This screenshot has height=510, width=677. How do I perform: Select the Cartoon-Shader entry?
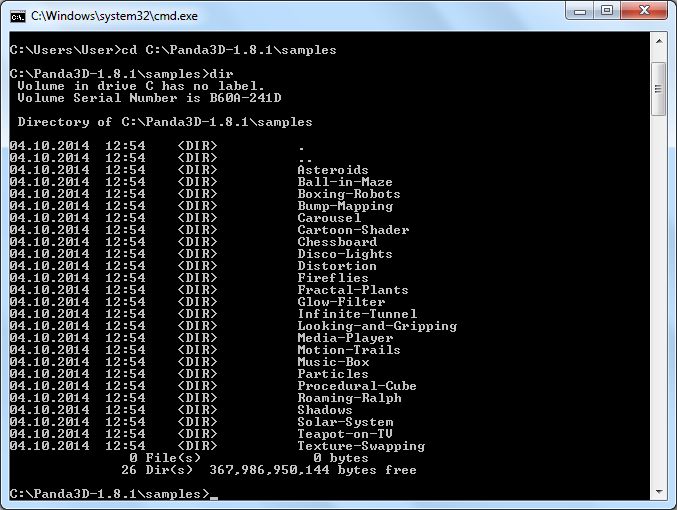(x=353, y=230)
